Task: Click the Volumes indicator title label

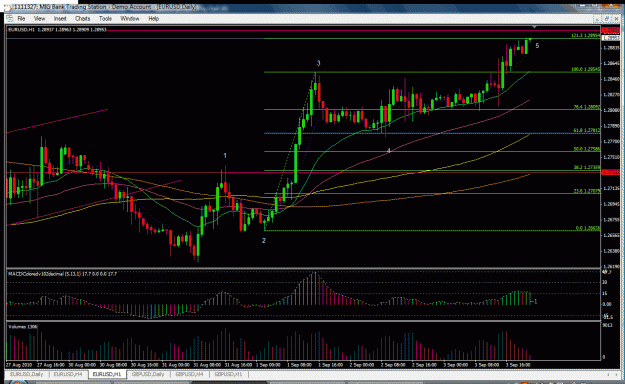Action: (23, 327)
